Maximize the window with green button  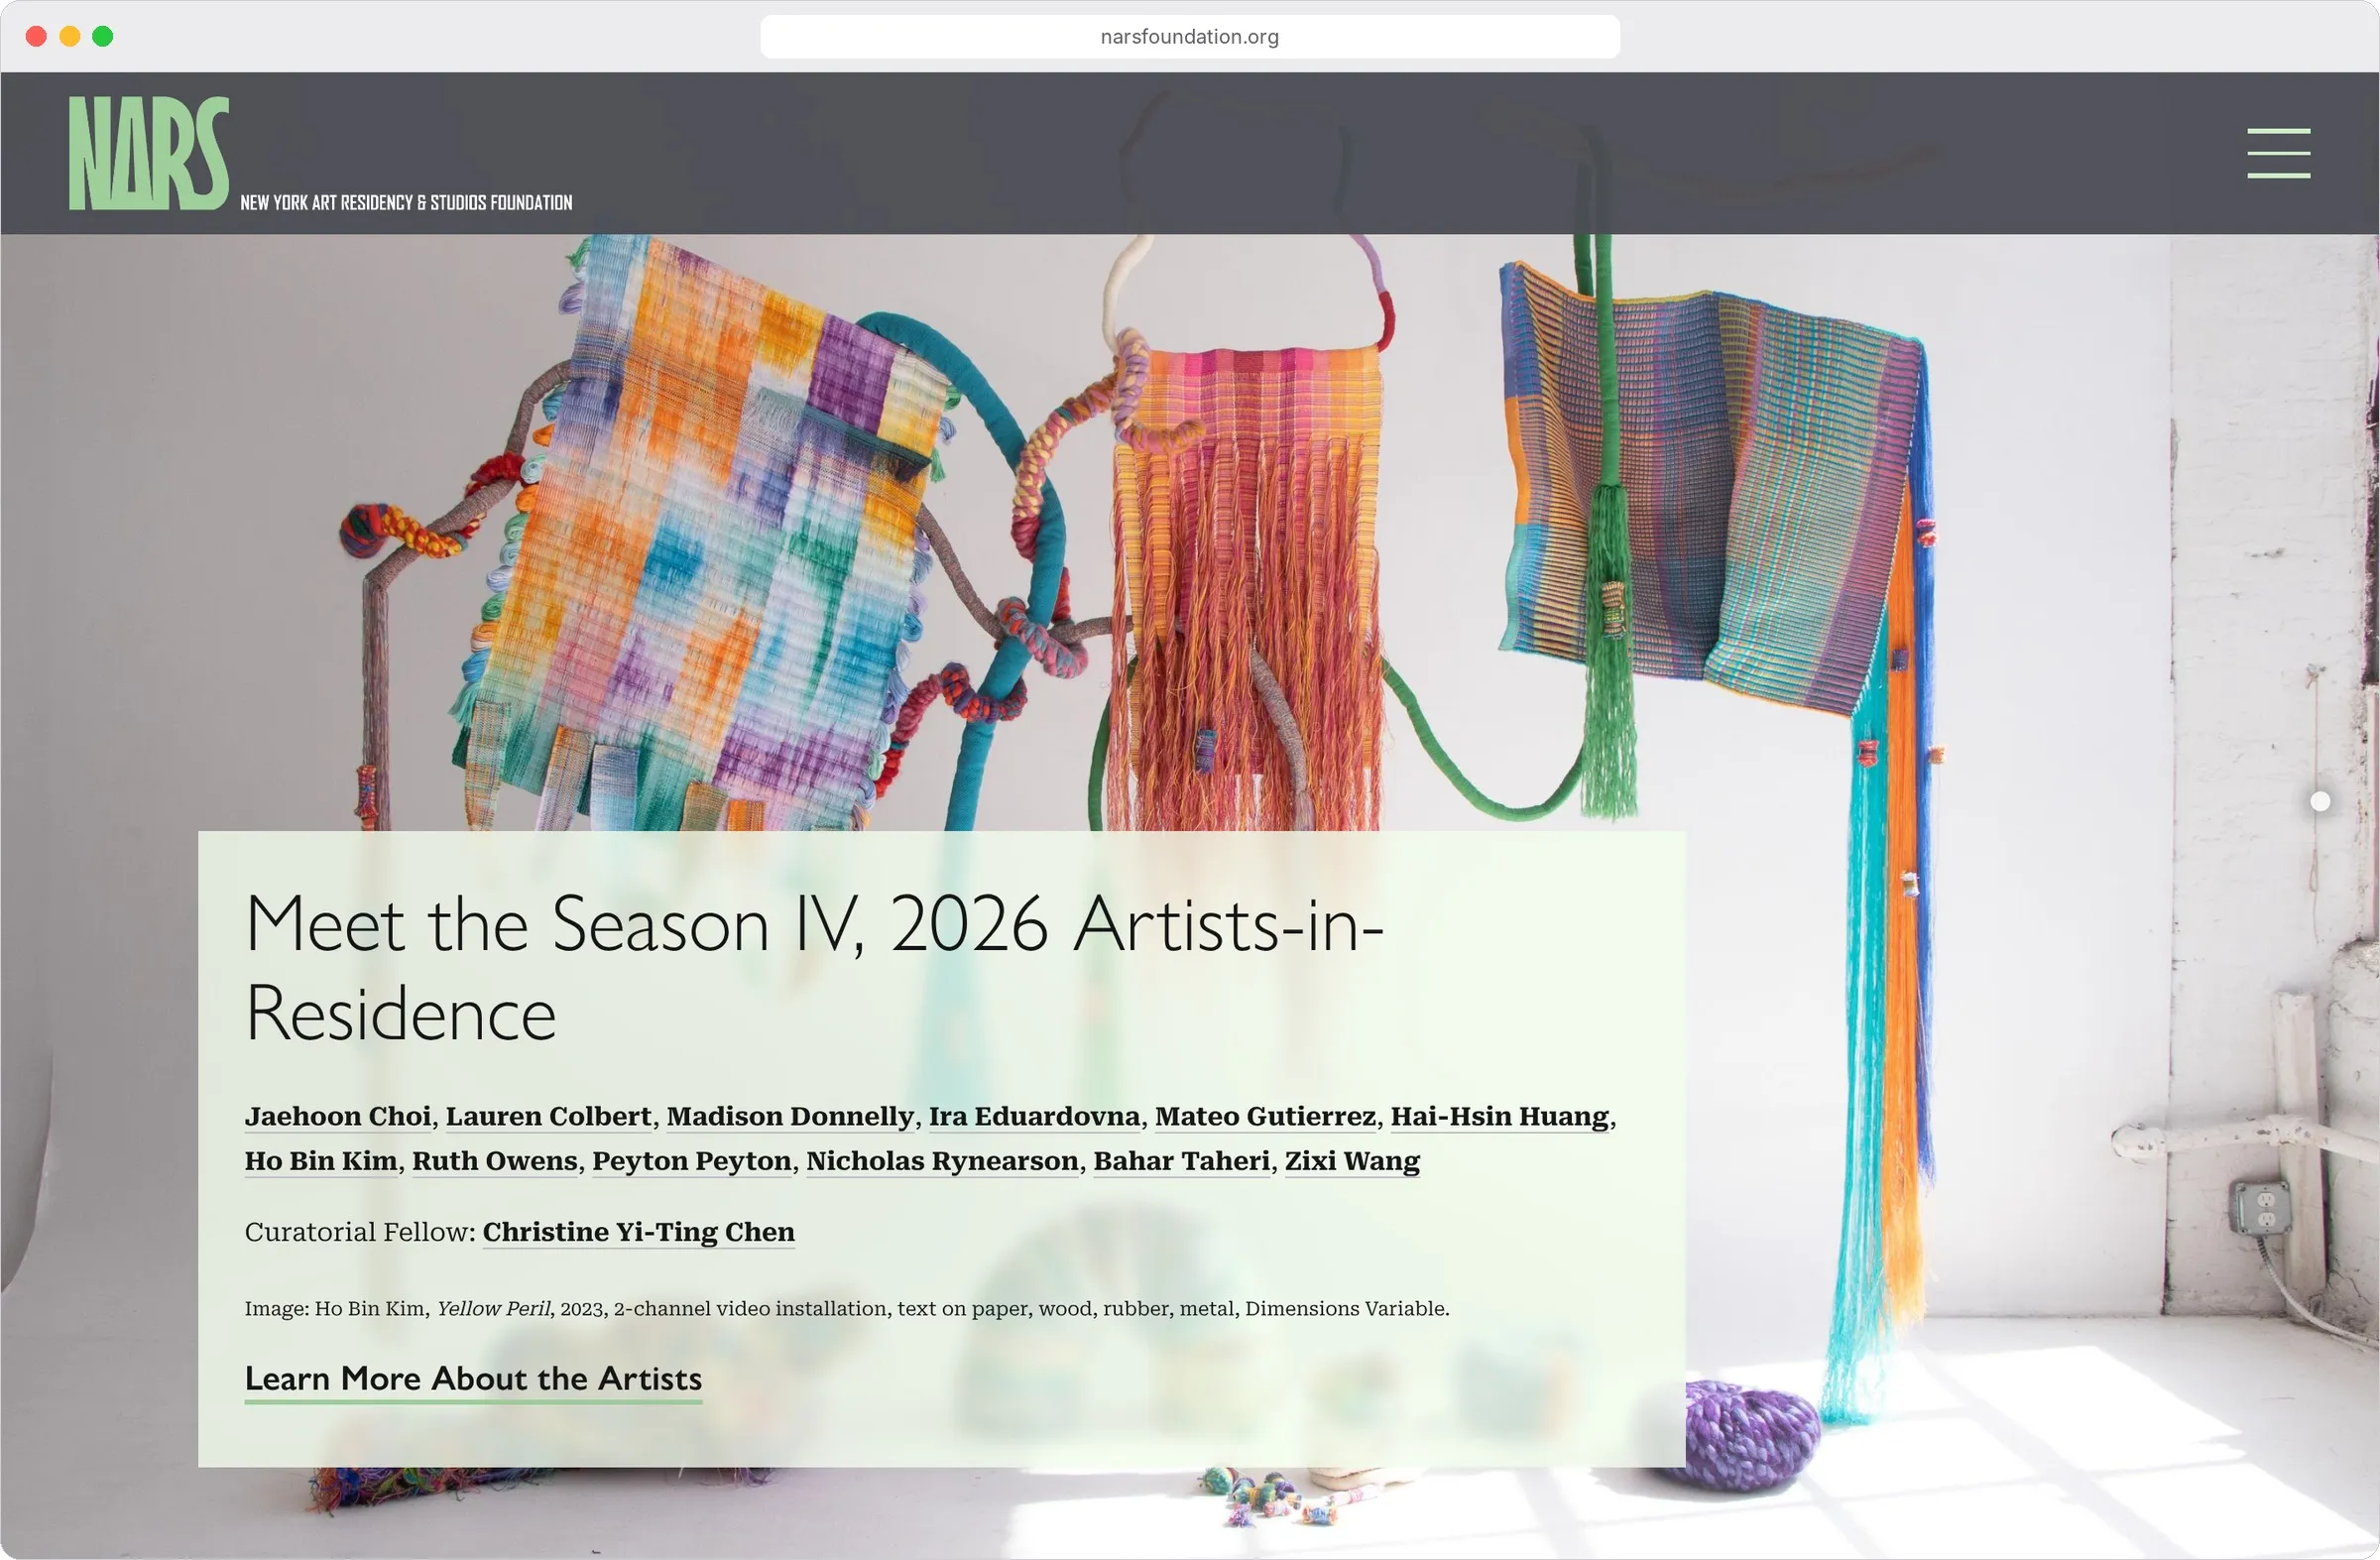click(102, 37)
